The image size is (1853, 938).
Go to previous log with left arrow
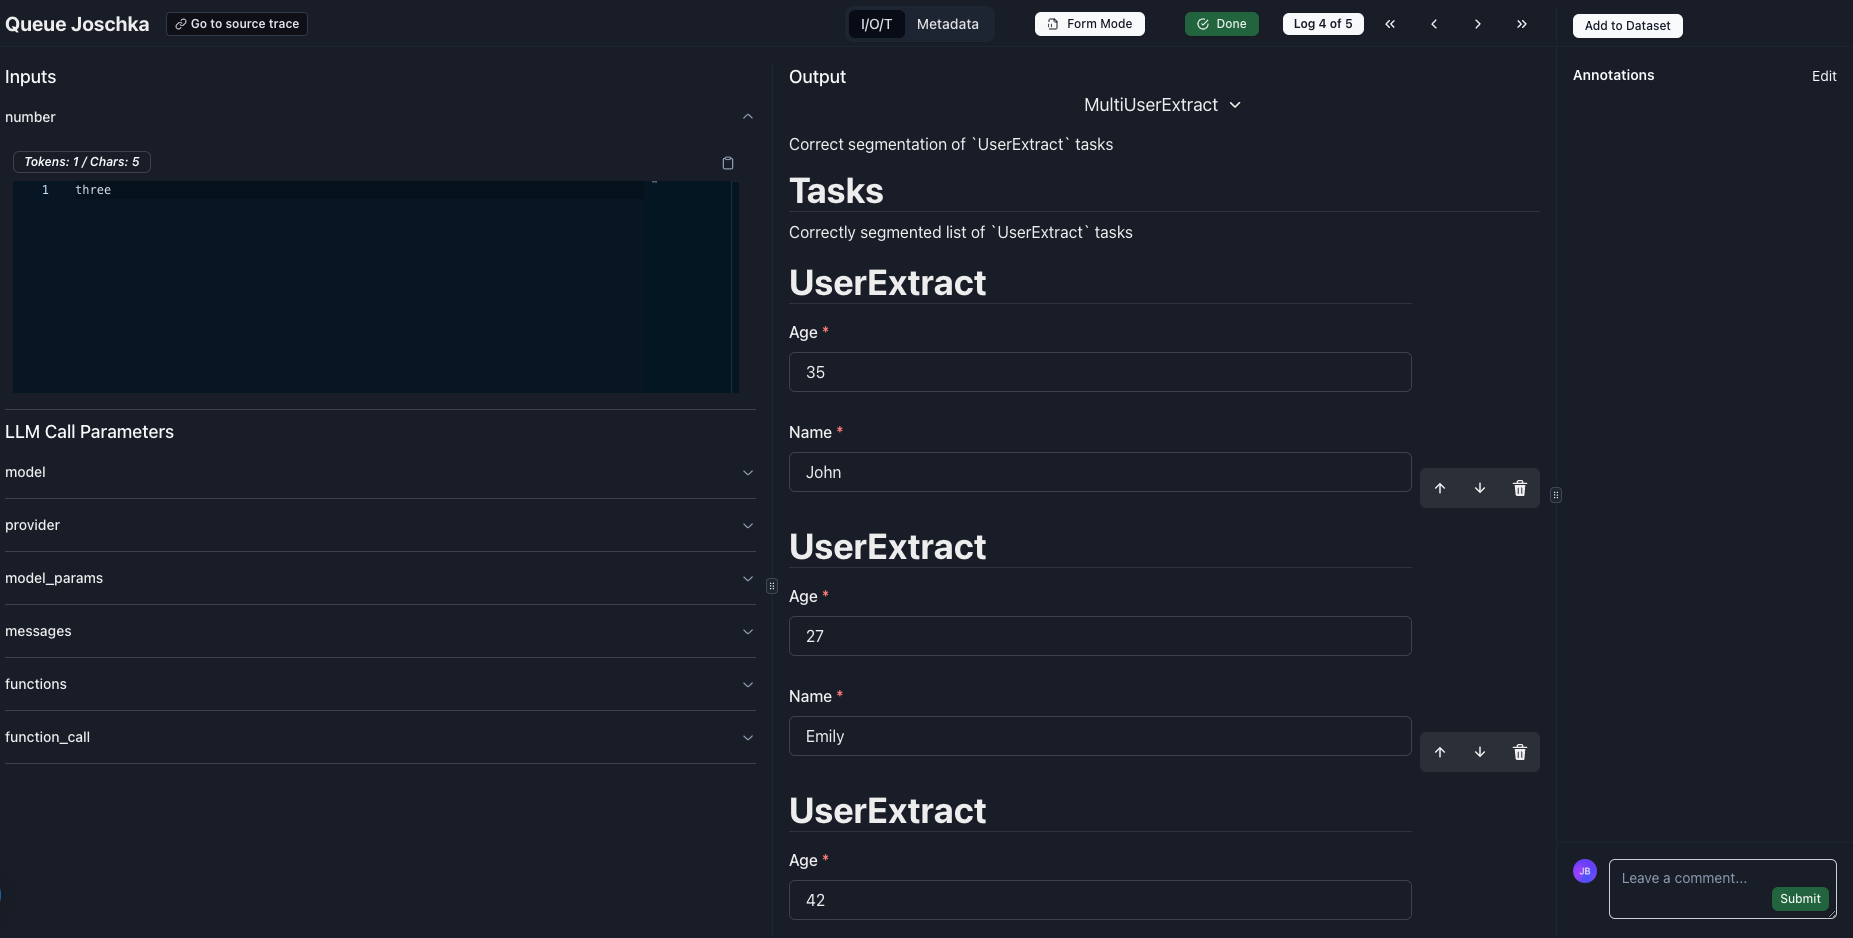(1433, 24)
